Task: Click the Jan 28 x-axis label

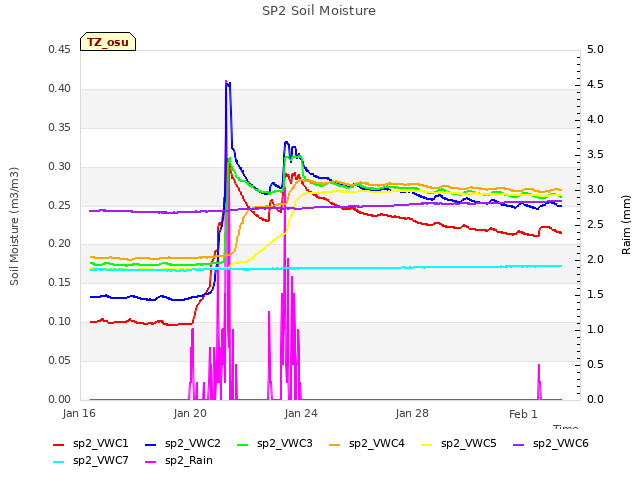Action: click(x=412, y=413)
